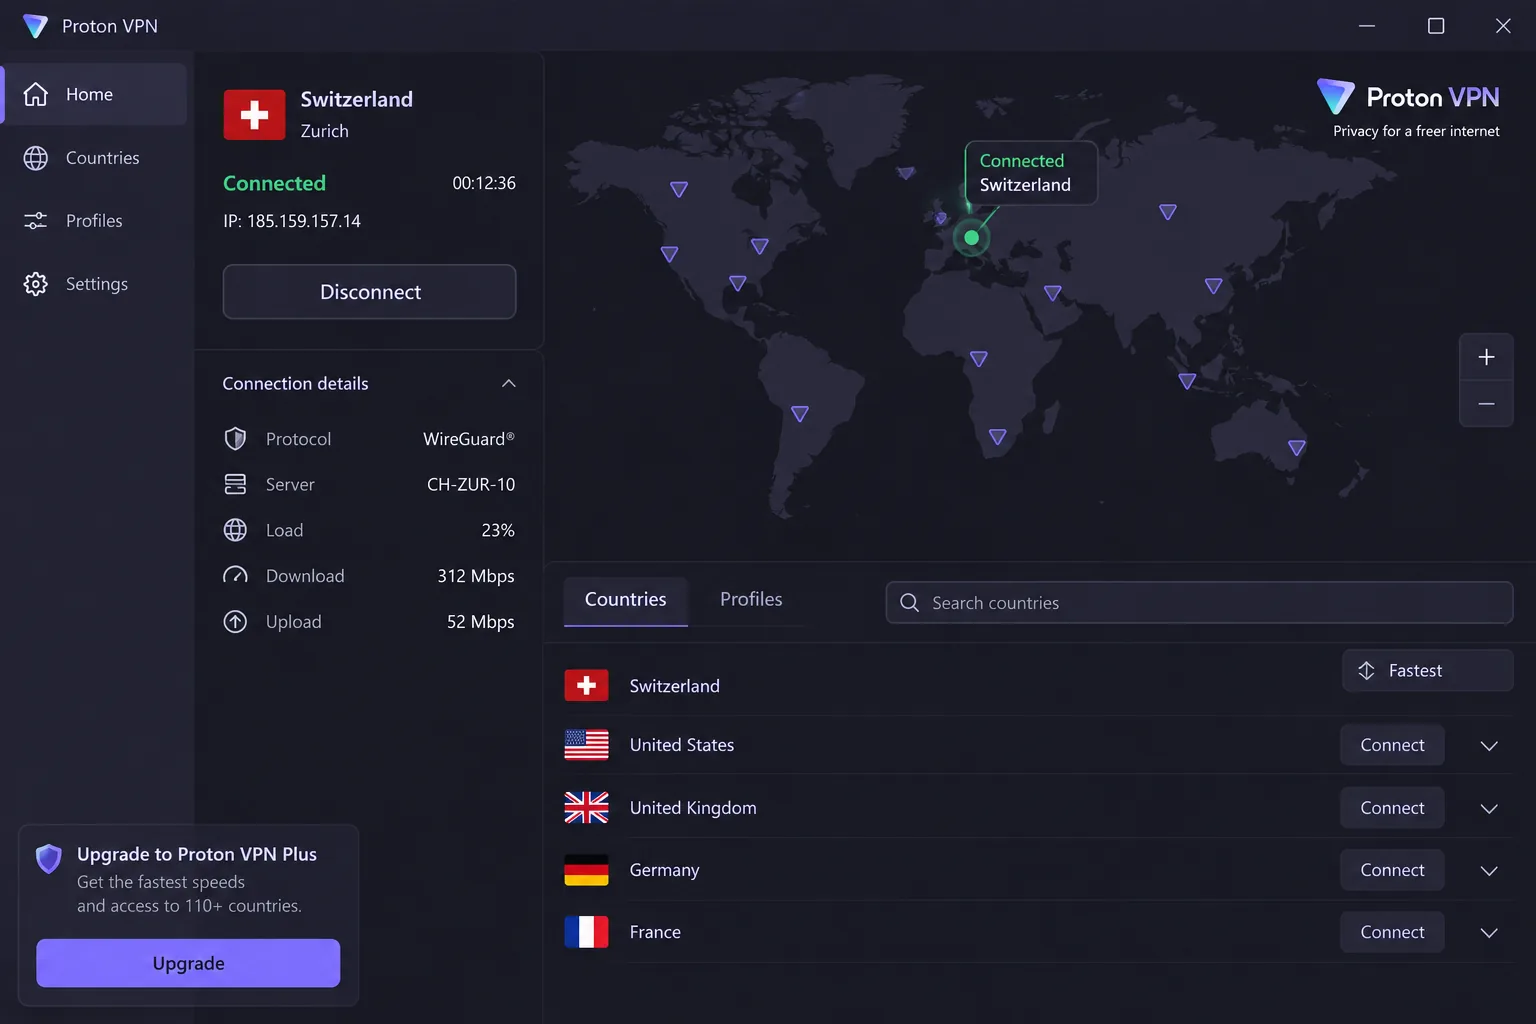Open Profiles from the left sidebar
This screenshot has width=1536, height=1024.
(x=94, y=221)
